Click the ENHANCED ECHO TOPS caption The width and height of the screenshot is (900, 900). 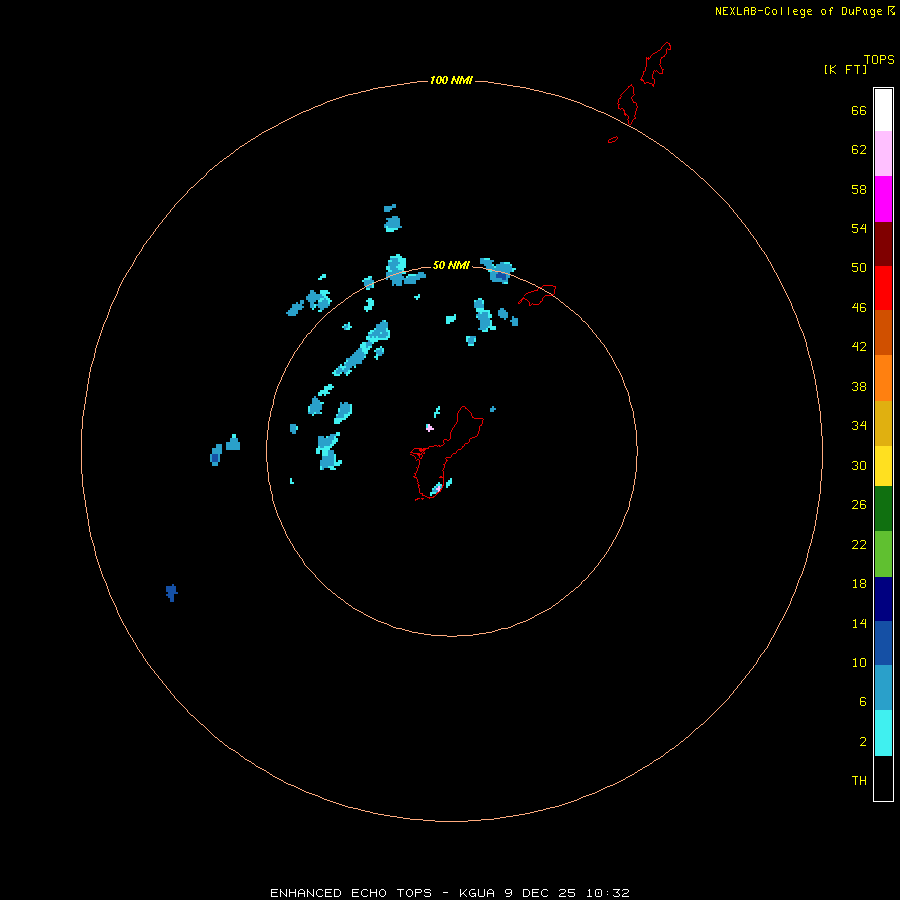coord(351,893)
